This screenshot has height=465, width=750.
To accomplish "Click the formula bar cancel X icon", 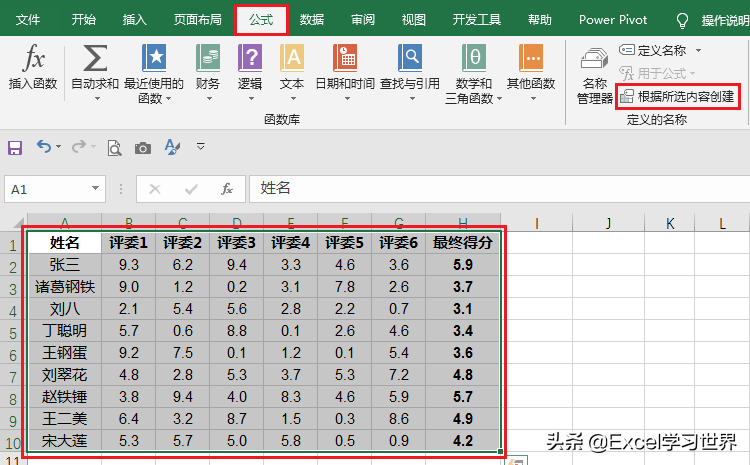I will pos(154,189).
